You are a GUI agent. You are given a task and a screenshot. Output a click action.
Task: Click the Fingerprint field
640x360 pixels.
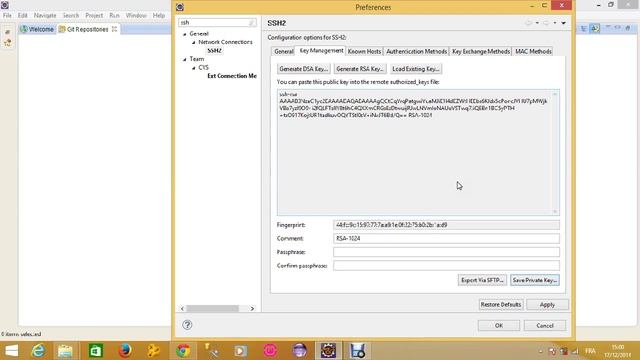(x=446, y=225)
